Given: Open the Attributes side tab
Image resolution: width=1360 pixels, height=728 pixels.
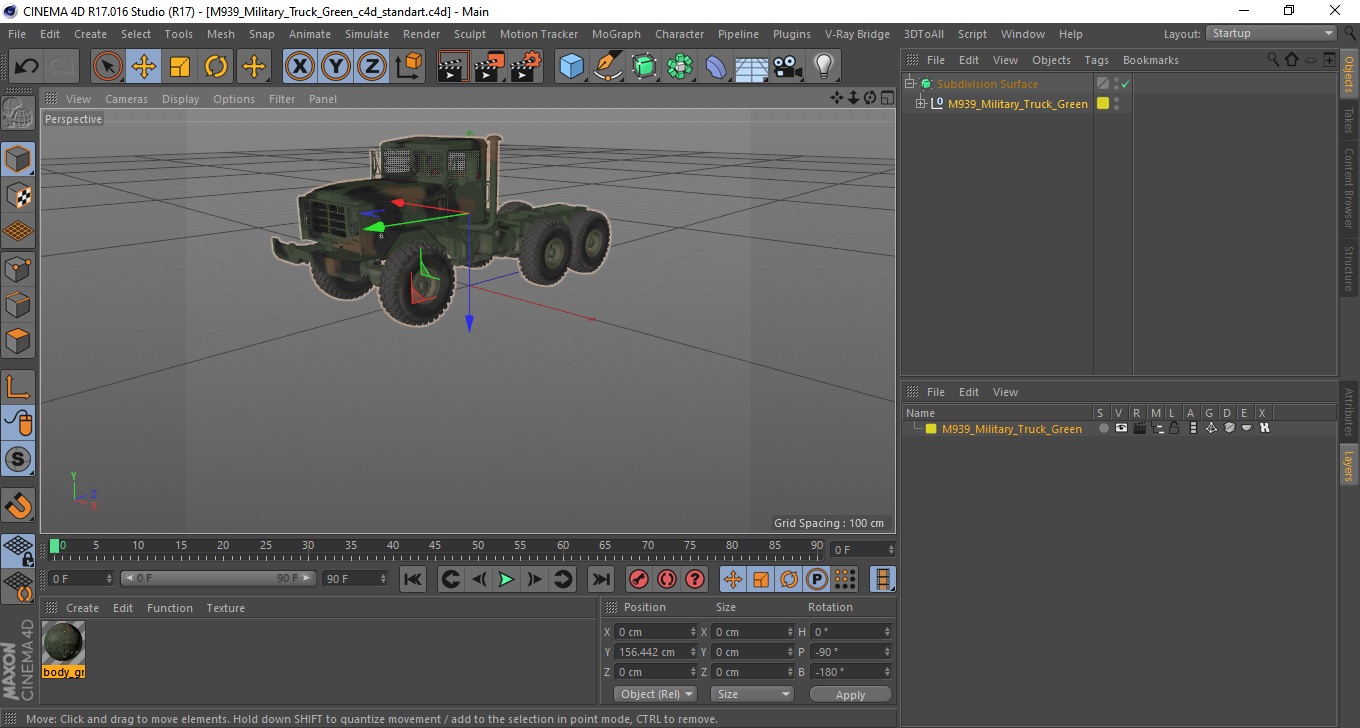Looking at the screenshot, I should [1348, 412].
